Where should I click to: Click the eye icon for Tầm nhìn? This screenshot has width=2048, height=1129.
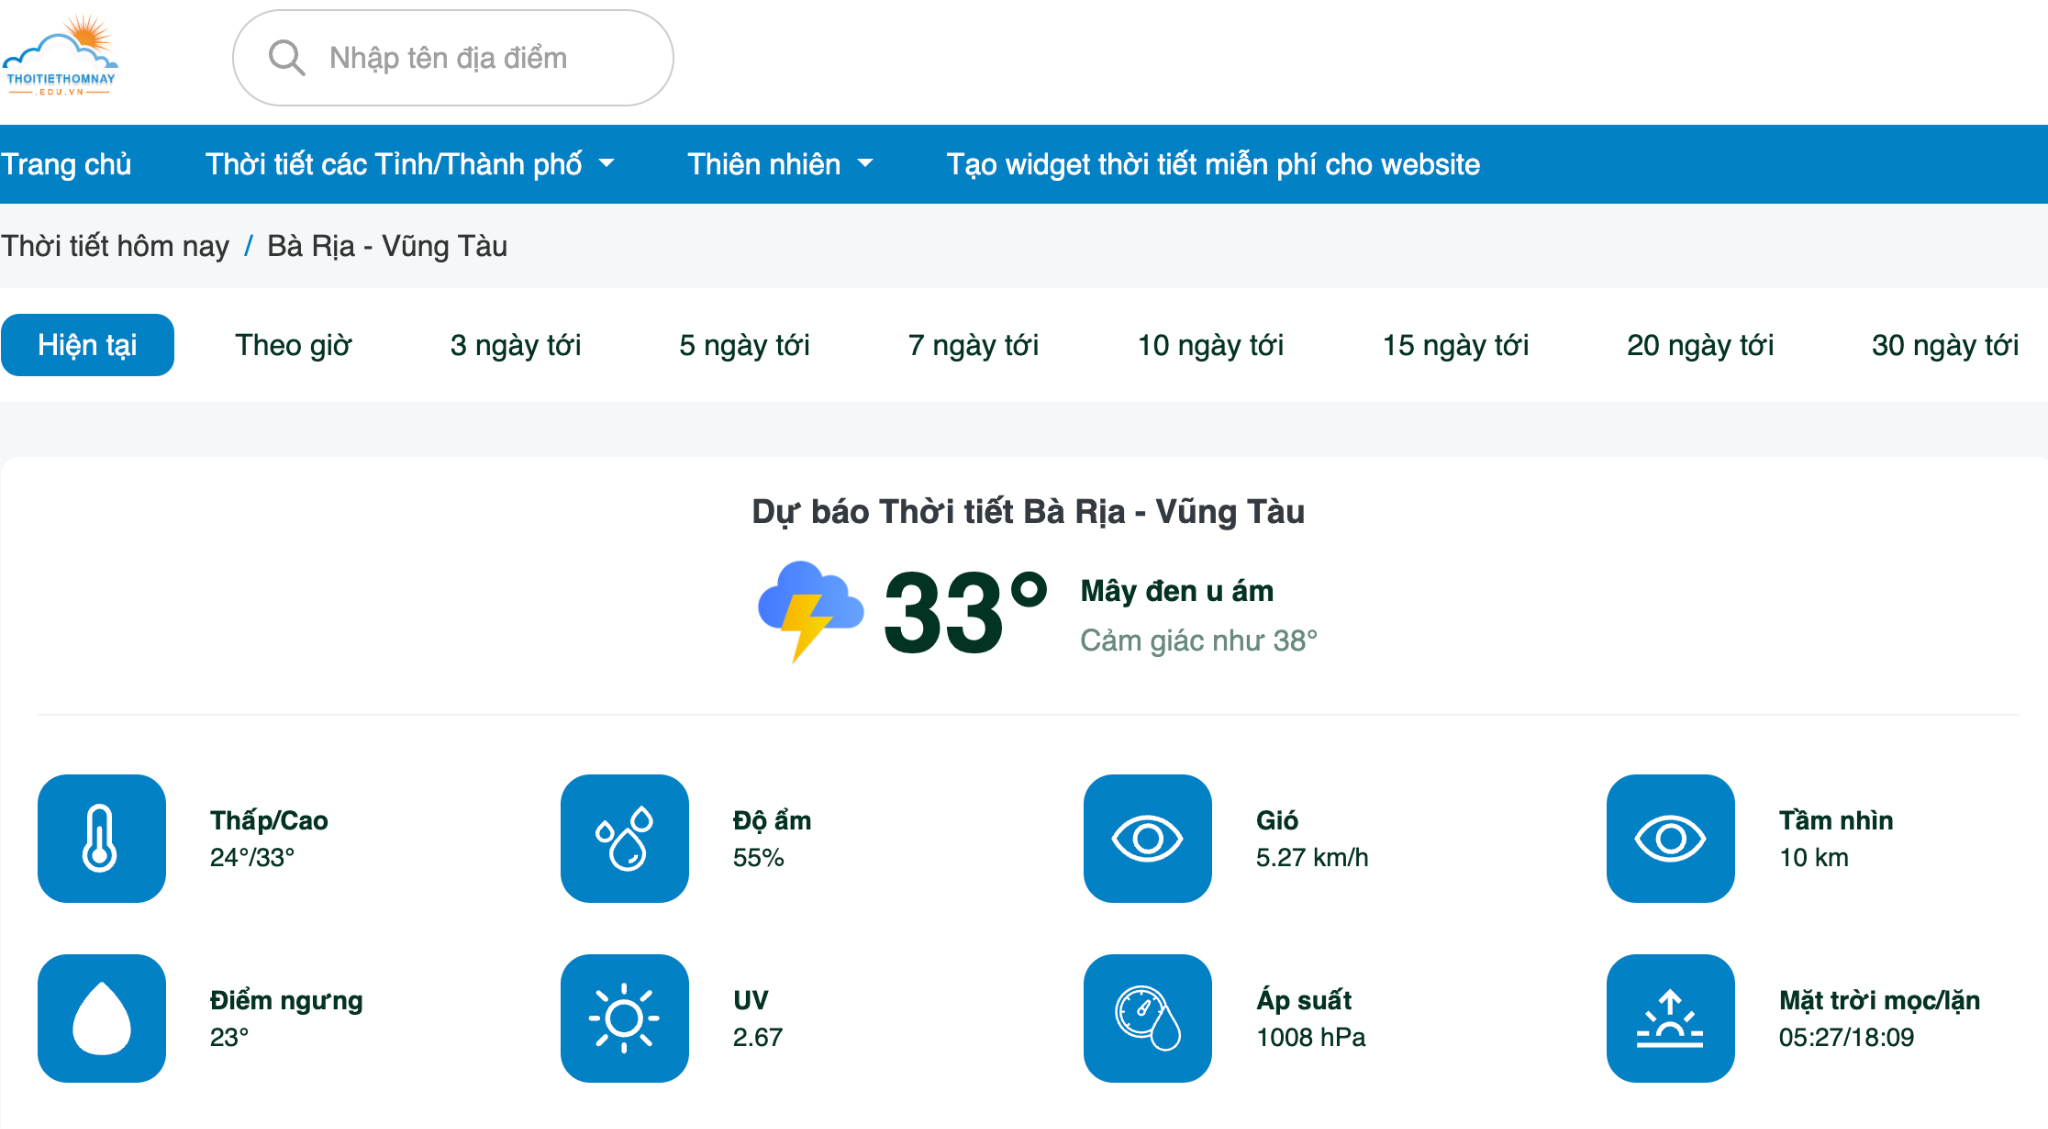(1670, 838)
